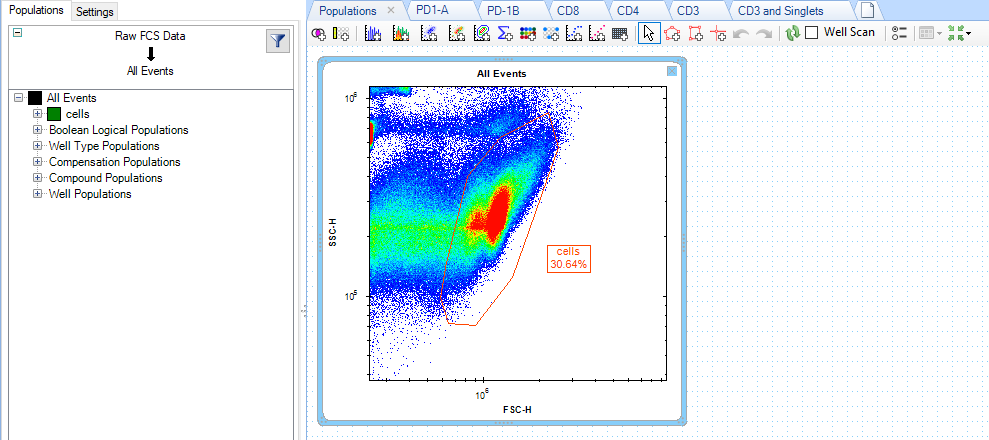Expand Boolean Logical Populations
989x440 pixels.
(x=37, y=130)
